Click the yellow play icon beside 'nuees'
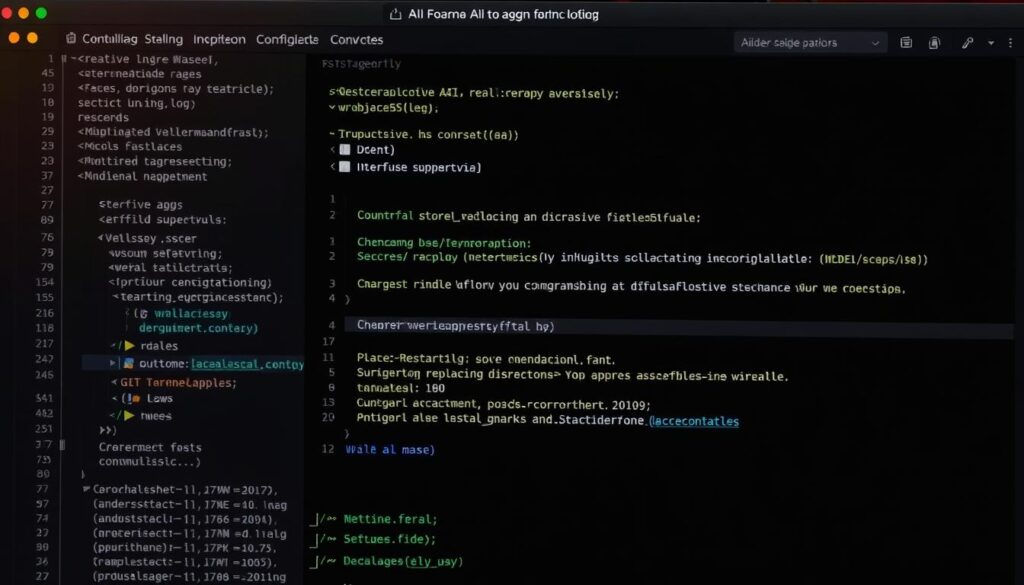This screenshot has height=585, width=1024. (x=129, y=415)
